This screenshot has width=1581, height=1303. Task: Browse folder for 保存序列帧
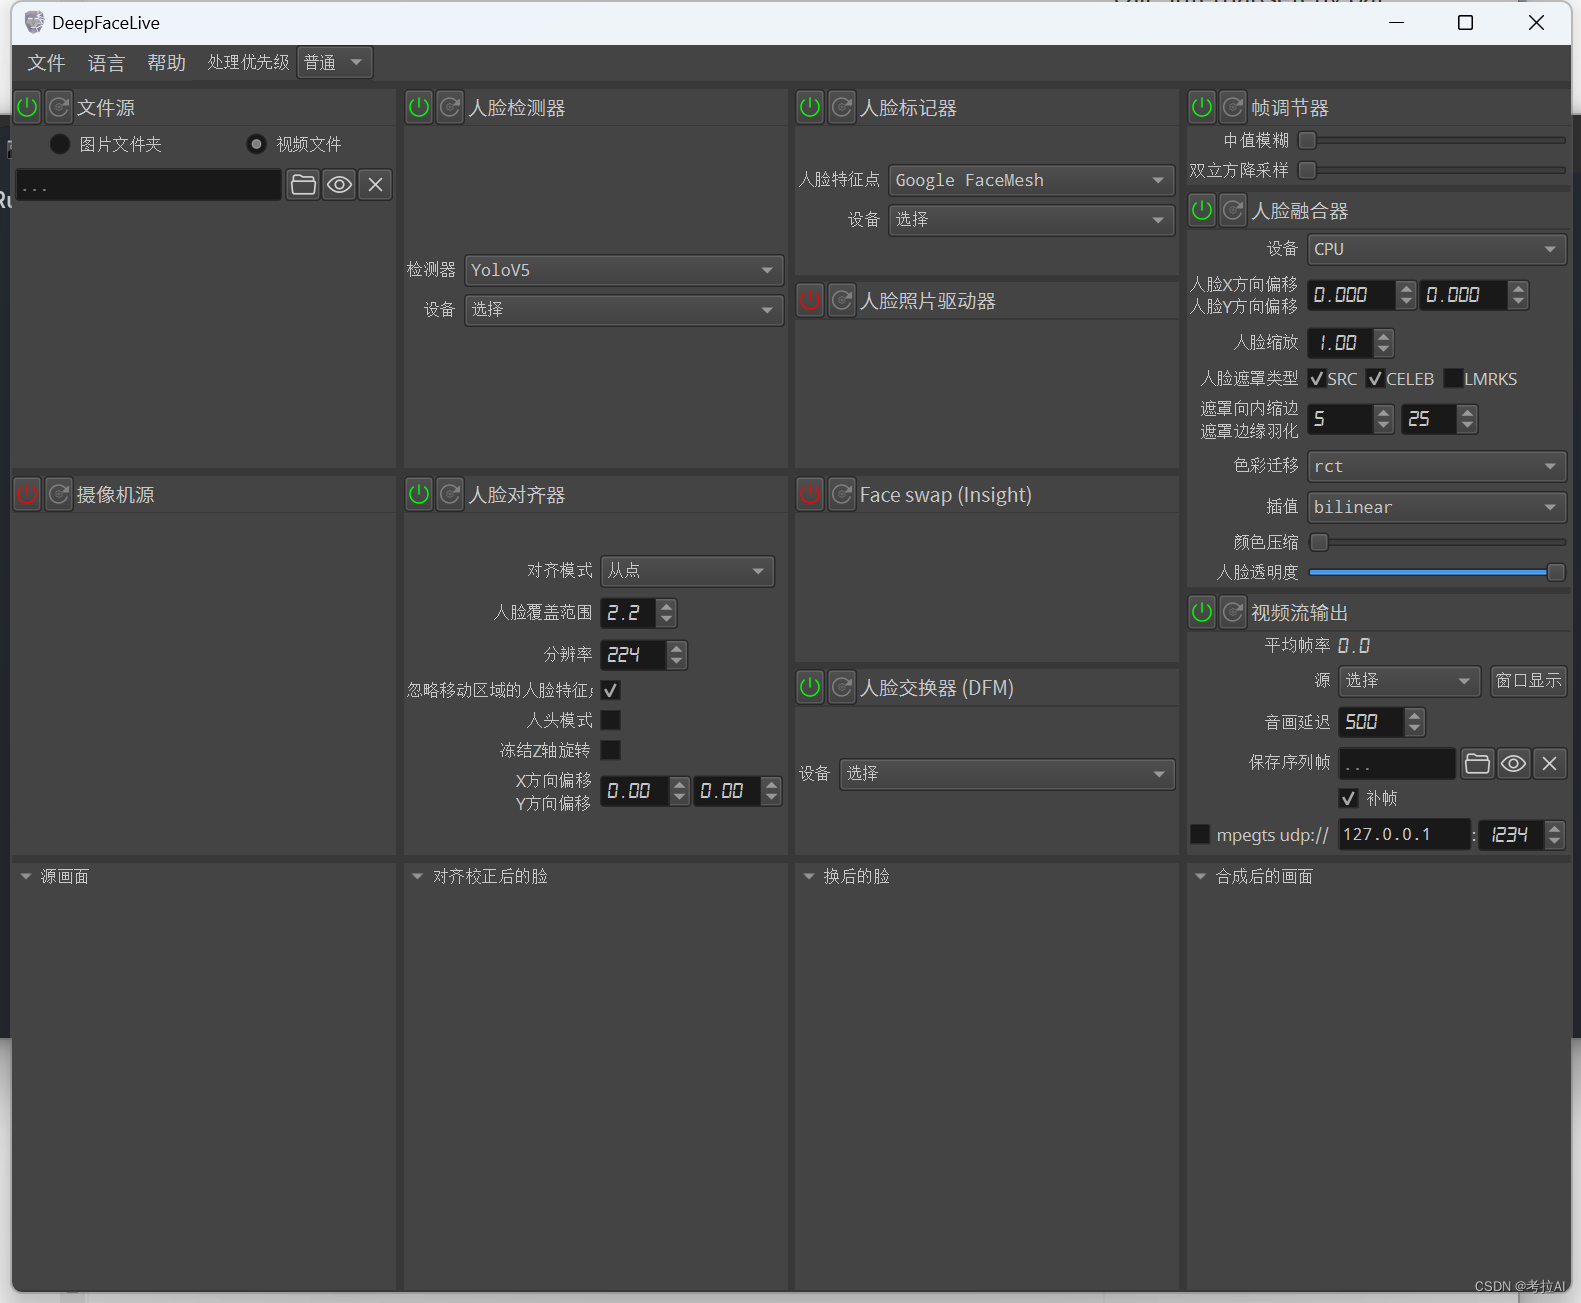pyautogui.click(x=1477, y=763)
